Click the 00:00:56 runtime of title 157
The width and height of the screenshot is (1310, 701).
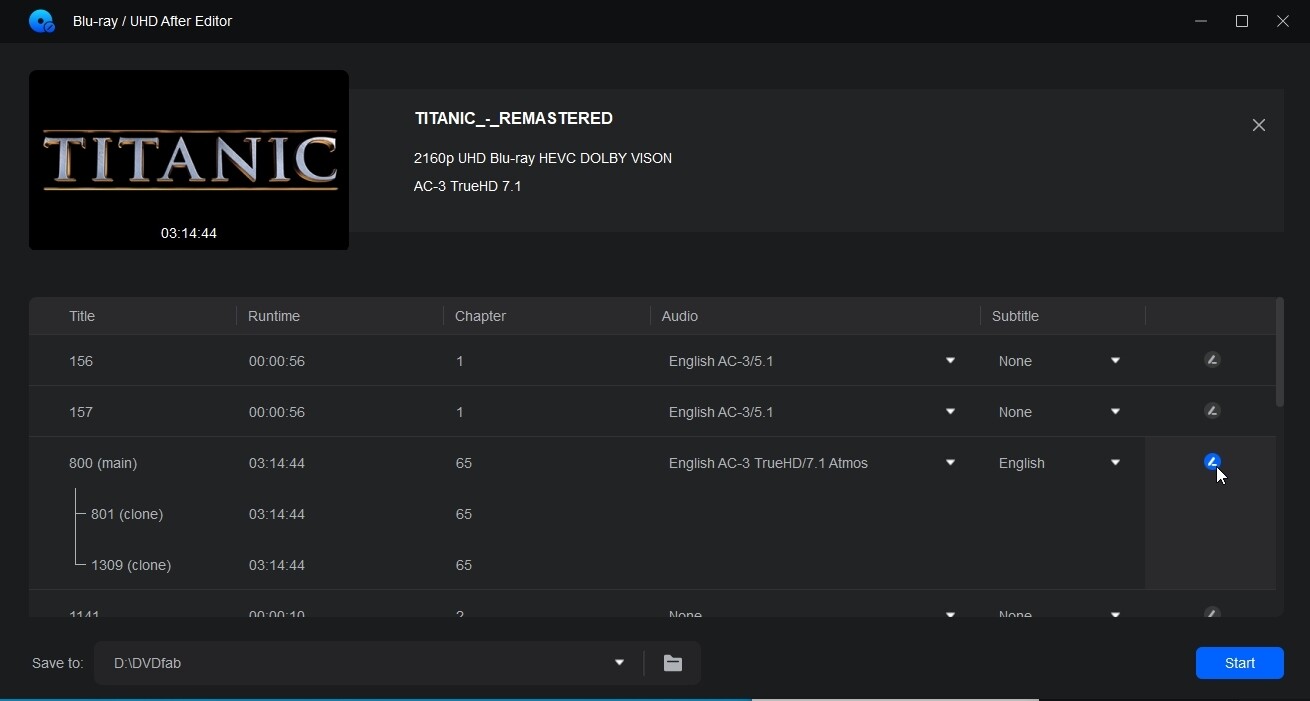pos(277,412)
